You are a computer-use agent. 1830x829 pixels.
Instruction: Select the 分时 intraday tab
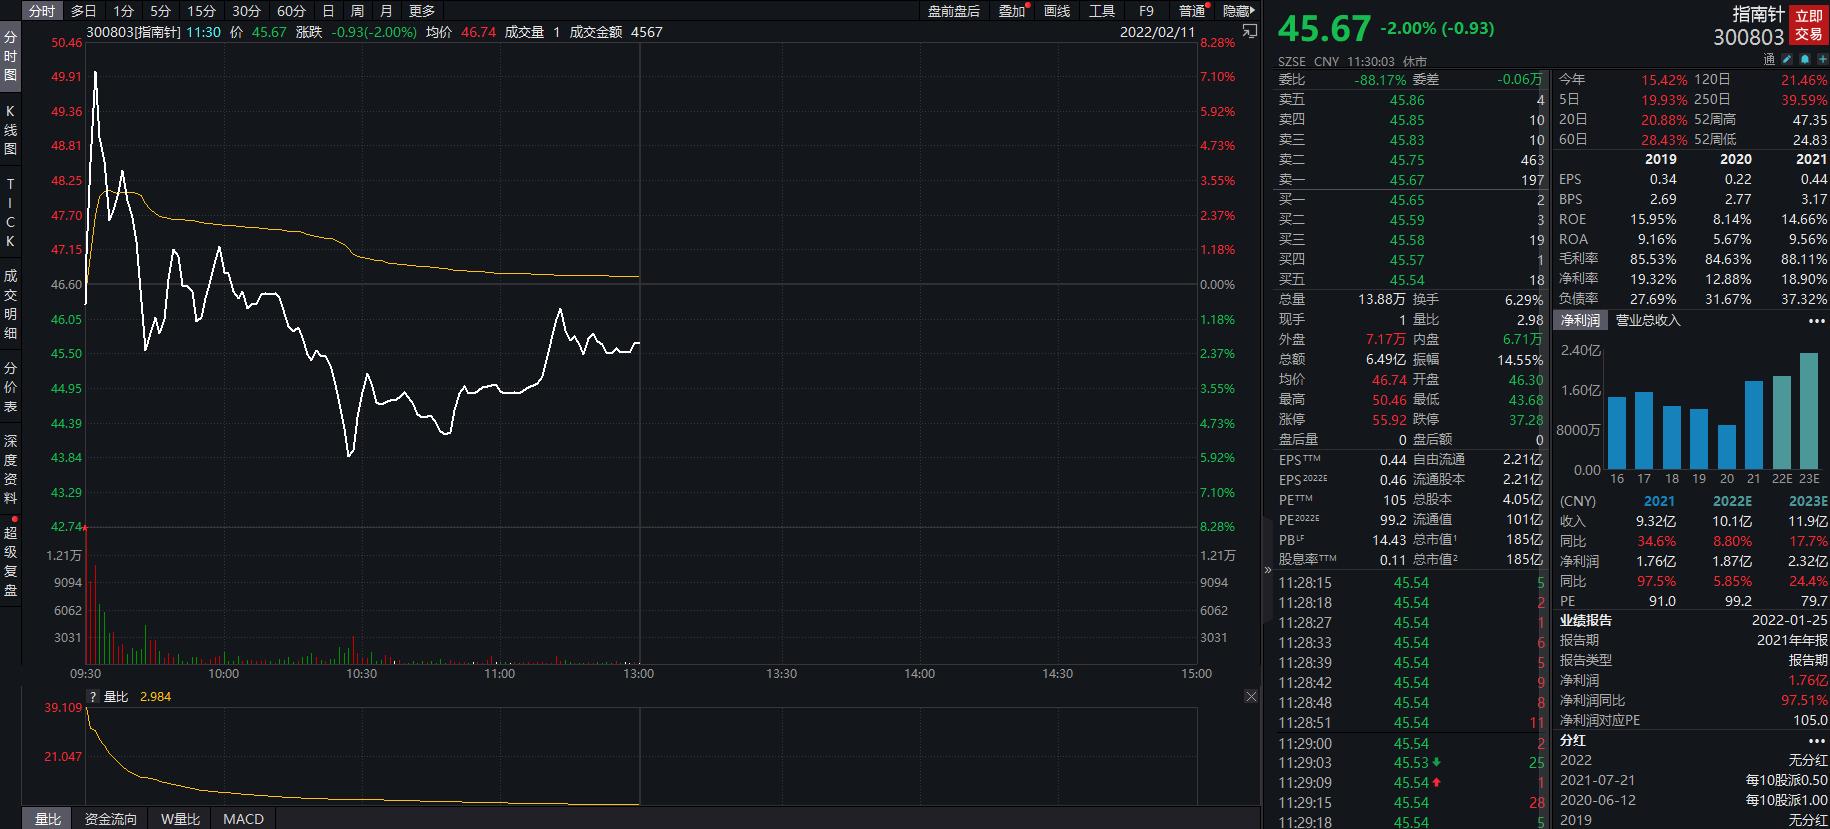click(x=41, y=11)
